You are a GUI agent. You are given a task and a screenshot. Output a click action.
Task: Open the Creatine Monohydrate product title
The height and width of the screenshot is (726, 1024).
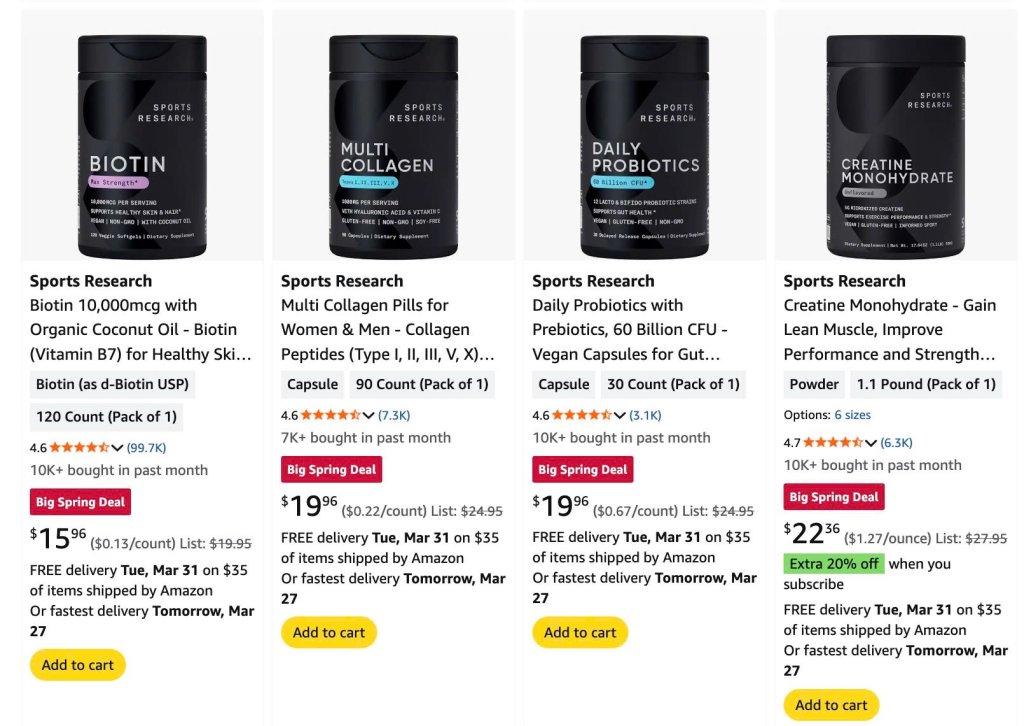[x=889, y=330]
